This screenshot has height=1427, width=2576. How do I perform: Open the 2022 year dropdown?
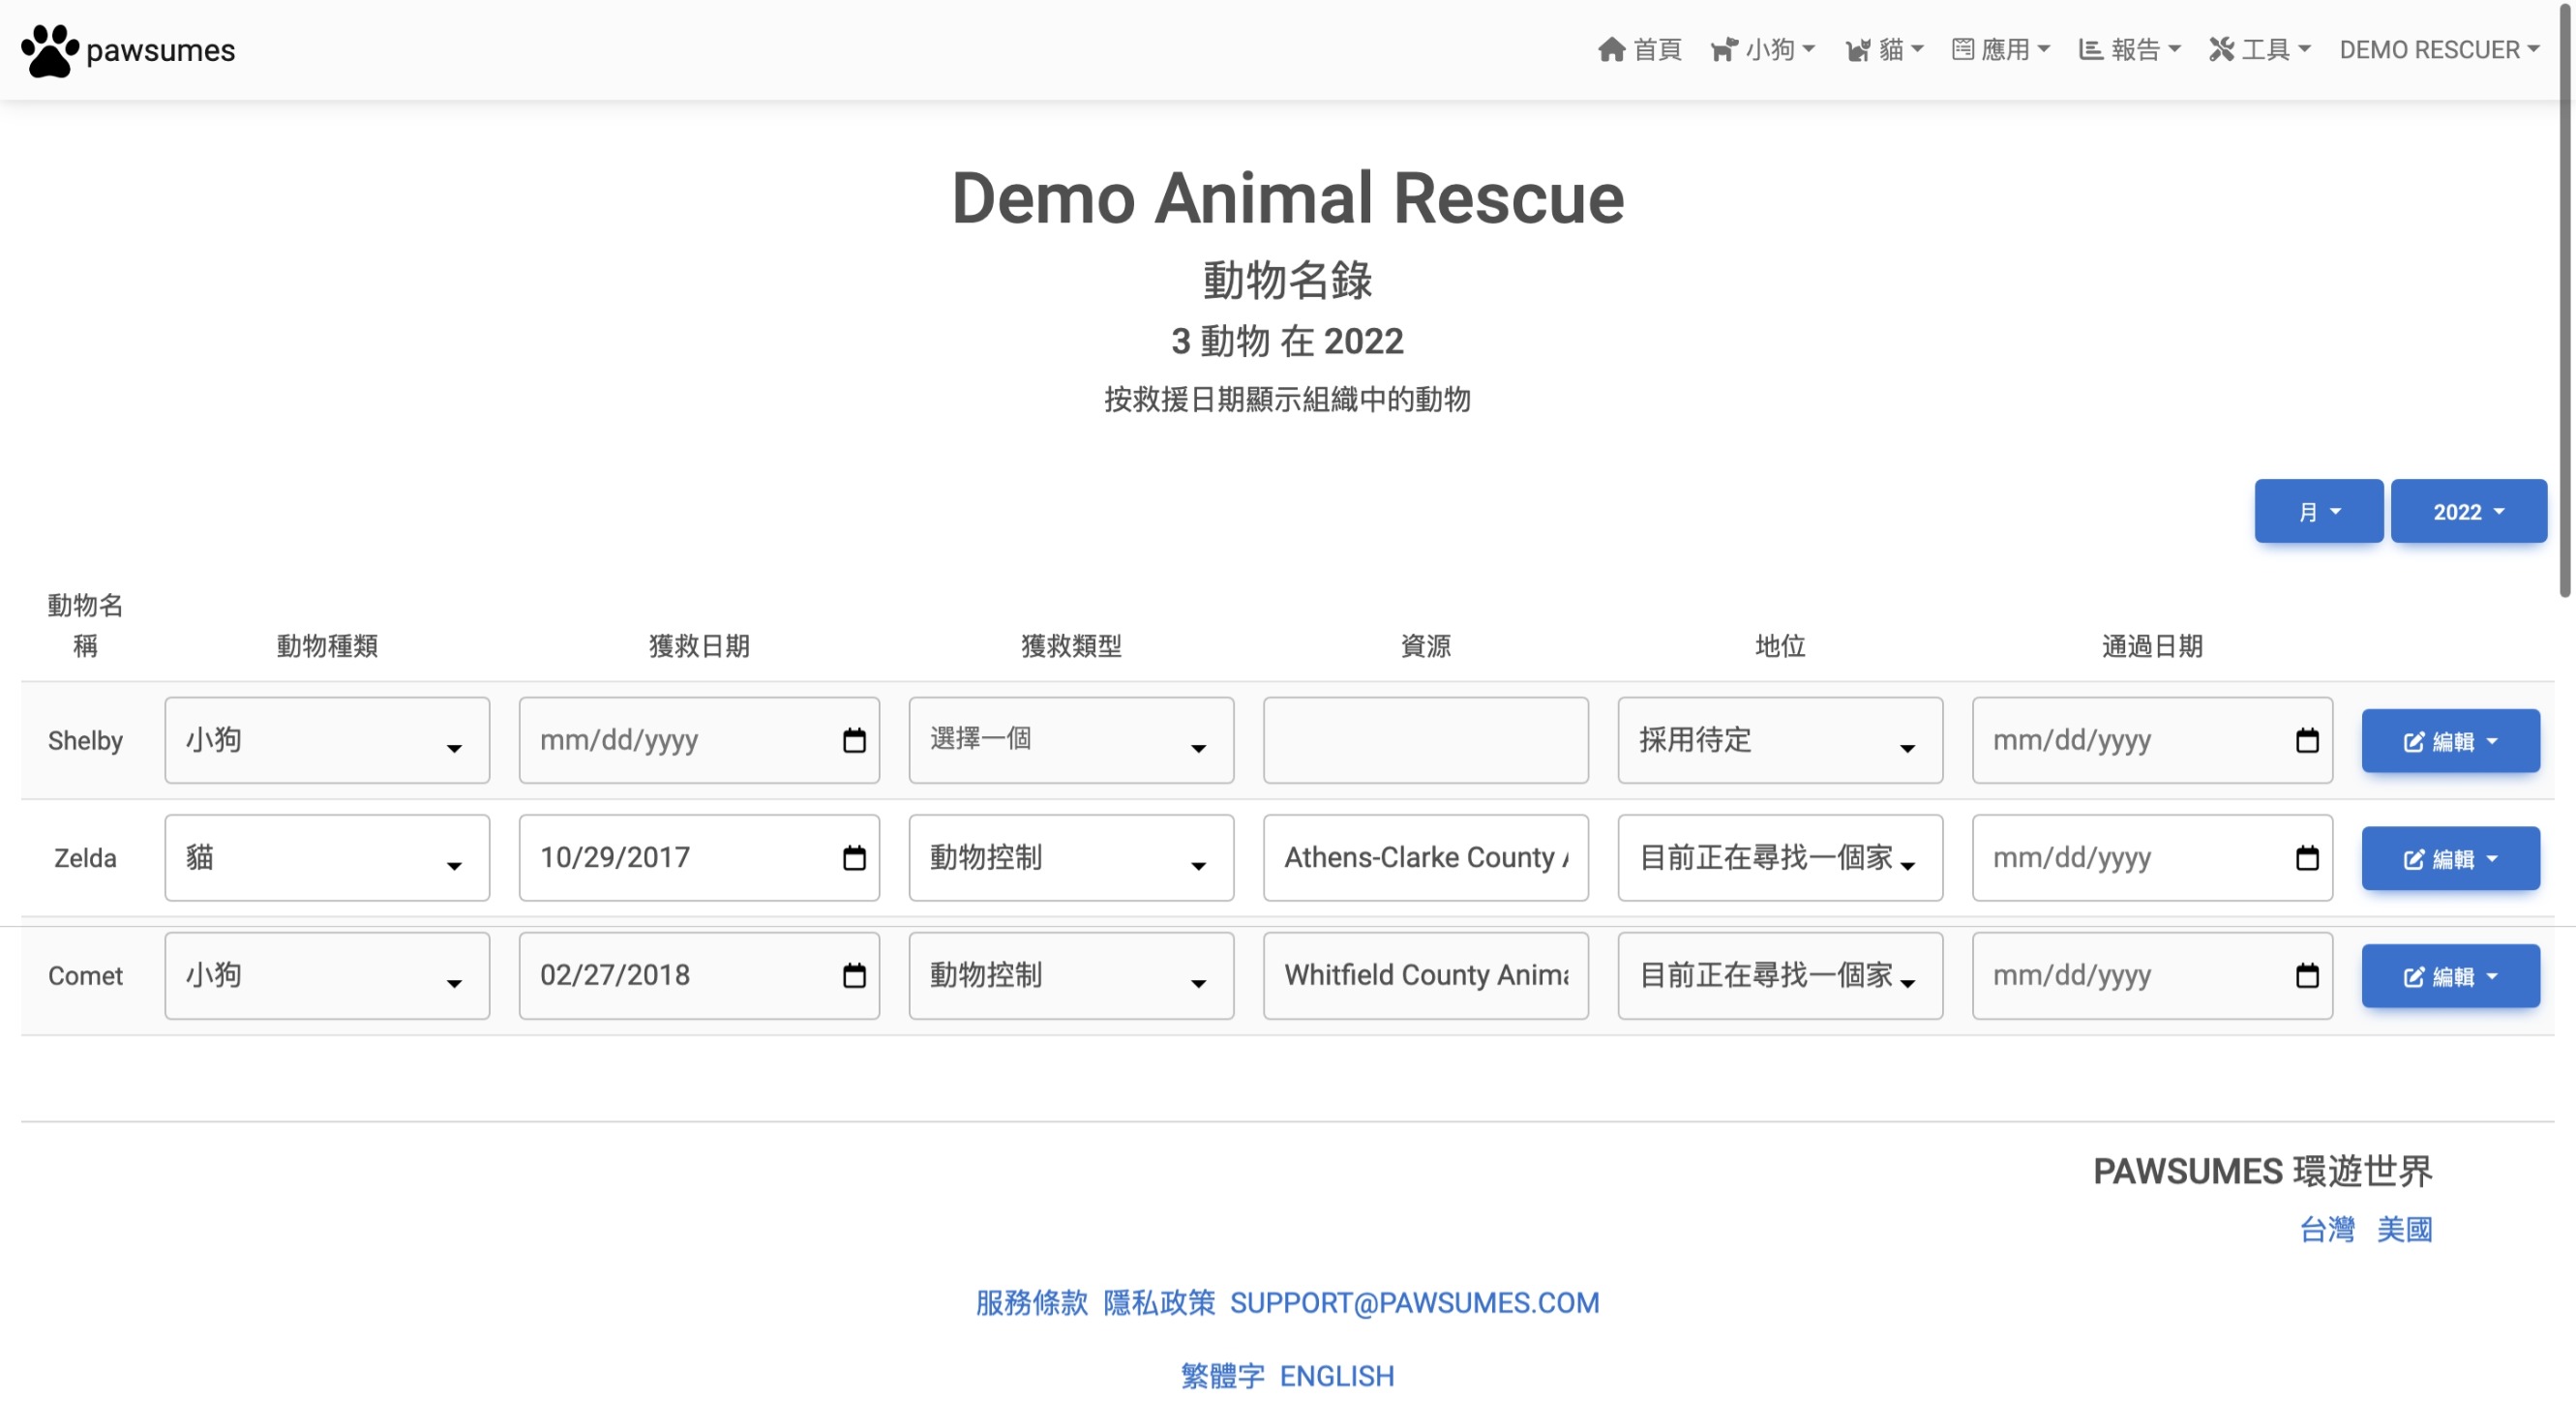(2468, 511)
